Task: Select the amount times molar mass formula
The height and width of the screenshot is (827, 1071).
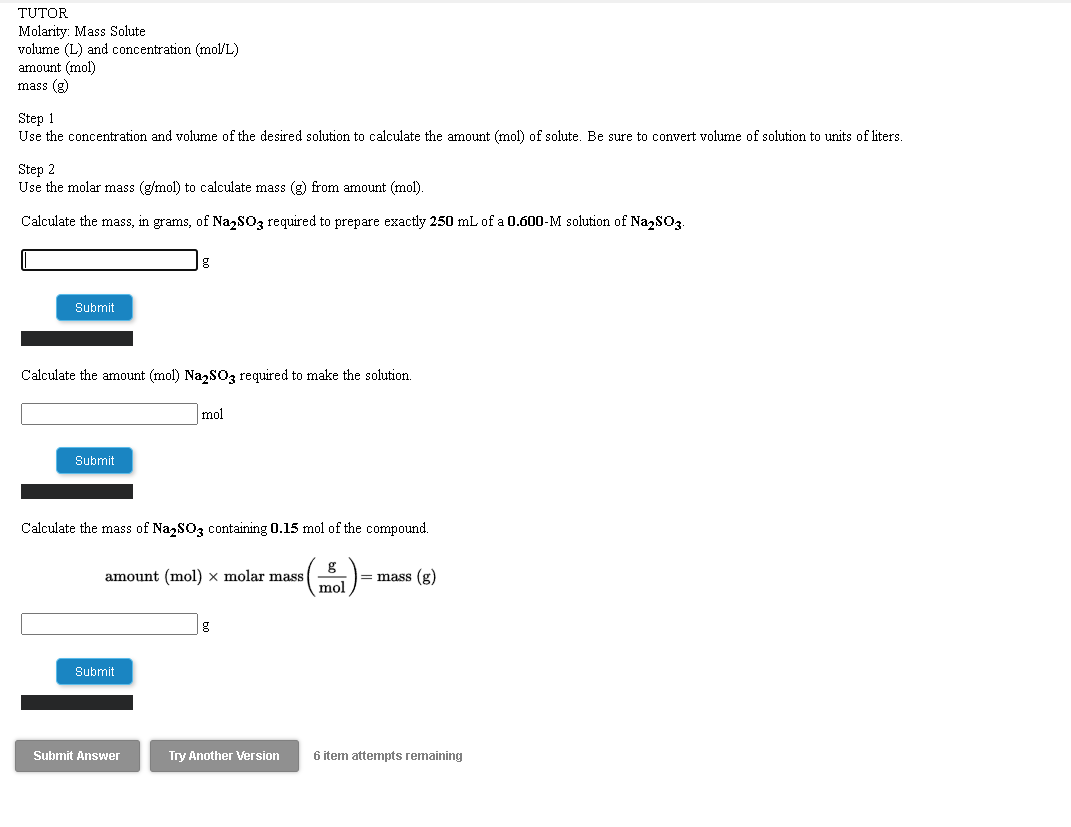Action: click(x=270, y=575)
